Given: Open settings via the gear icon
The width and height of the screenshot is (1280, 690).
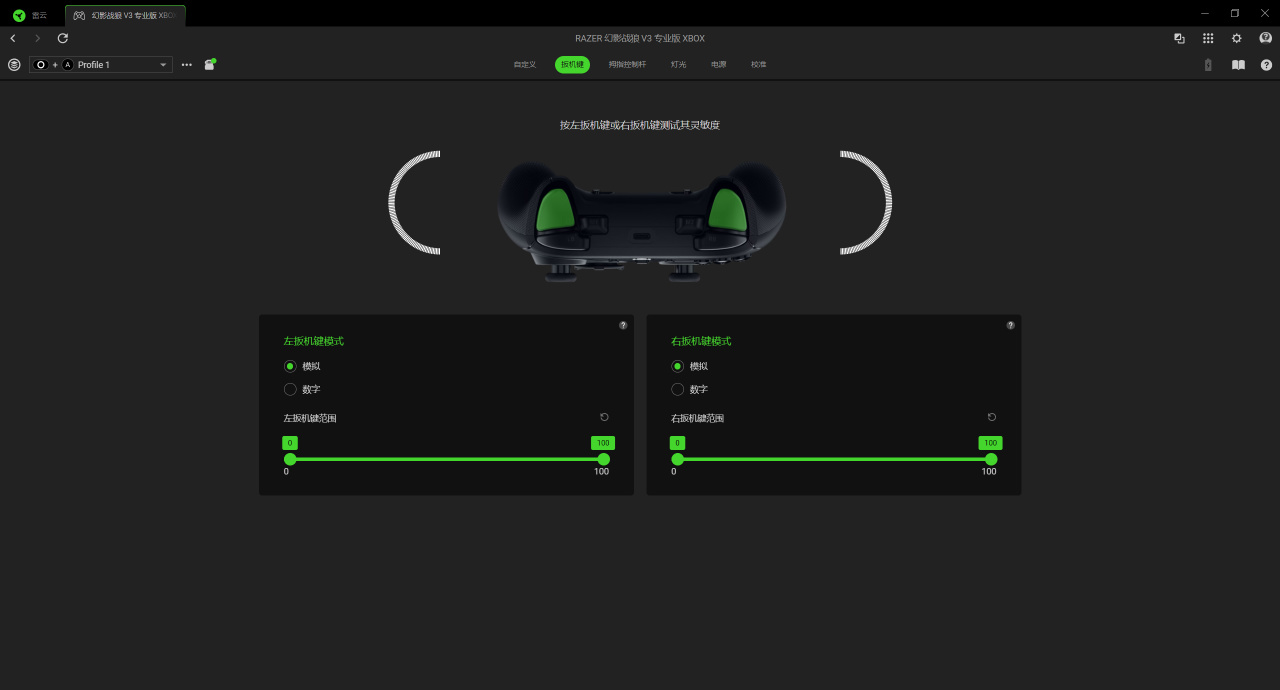Looking at the screenshot, I should tap(1237, 38).
